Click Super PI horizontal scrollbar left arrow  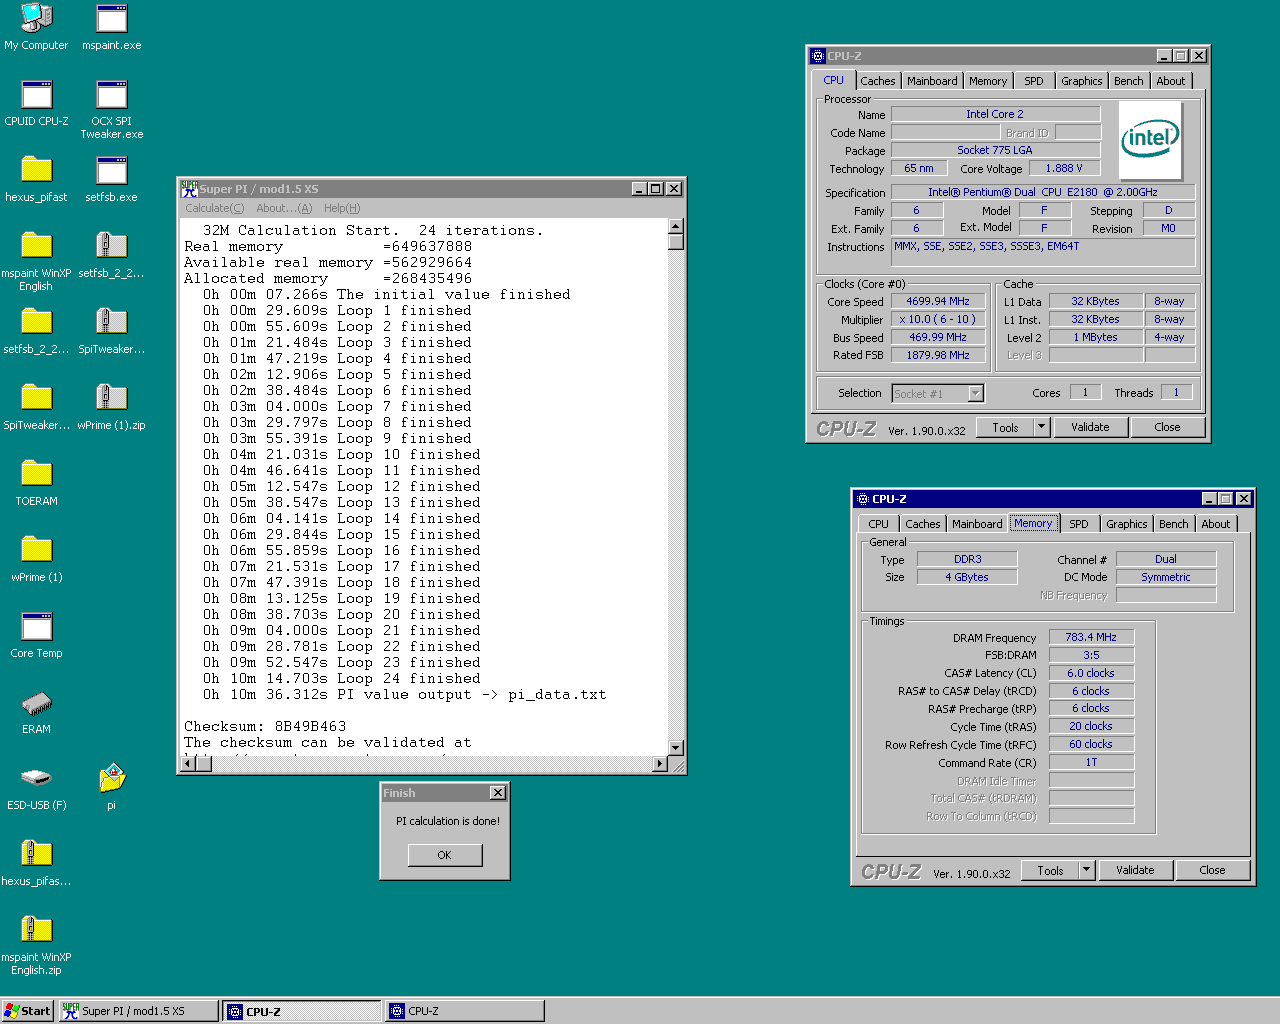[186, 764]
